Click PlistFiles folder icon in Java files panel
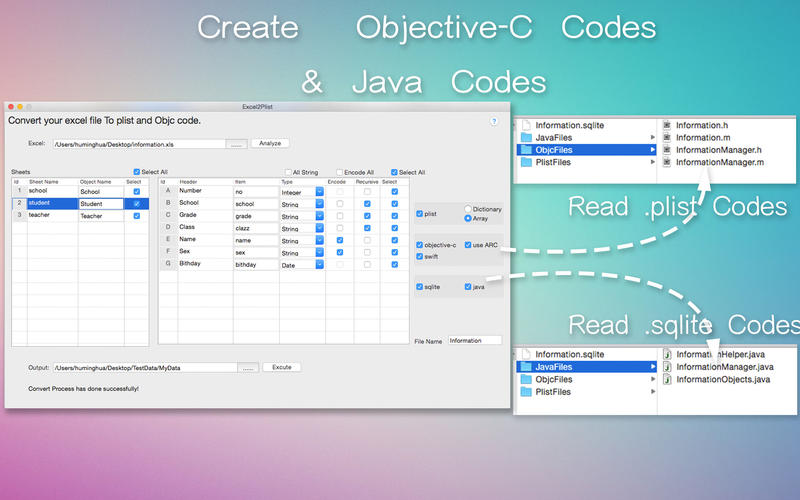Viewport: 800px width, 500px height. point(526,392)
